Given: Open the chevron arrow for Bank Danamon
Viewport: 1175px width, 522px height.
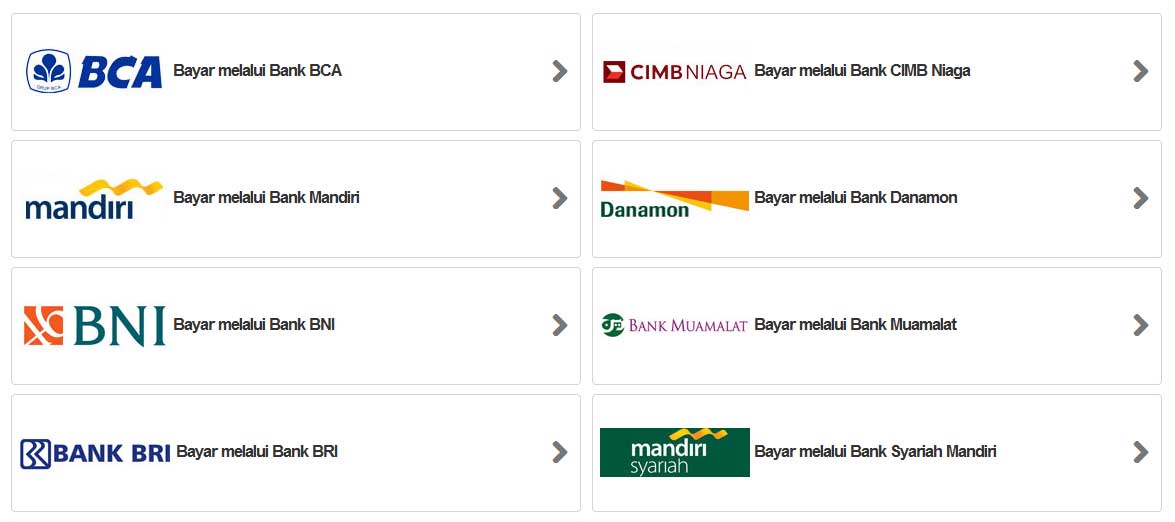Looking at the screenshot, I should pos(1140,198).
